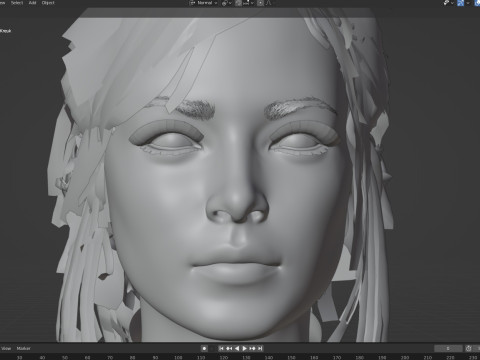Play the animation forward
The image size is (480, 360).
244,348
